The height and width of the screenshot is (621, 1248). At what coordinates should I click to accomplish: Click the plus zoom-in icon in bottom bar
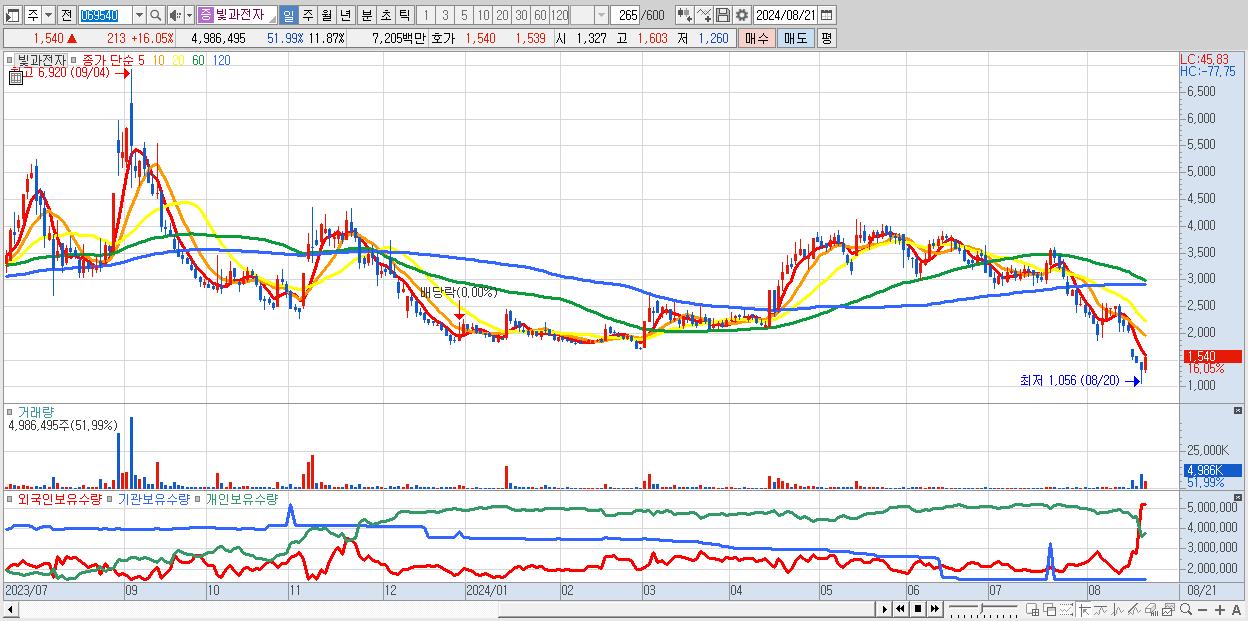pyautogui.click(x=1220, y=610)
